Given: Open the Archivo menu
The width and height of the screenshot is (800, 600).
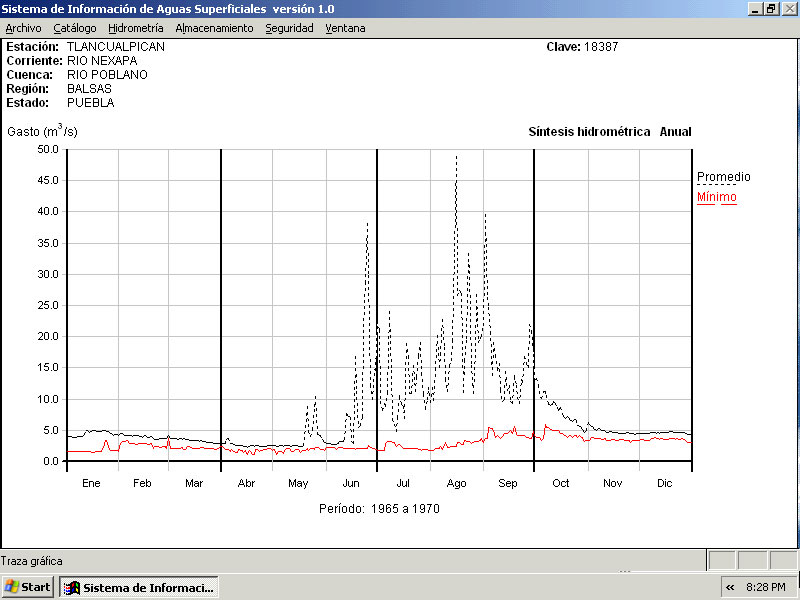Looking at the screenshot, I should click(x=24, y=28).
